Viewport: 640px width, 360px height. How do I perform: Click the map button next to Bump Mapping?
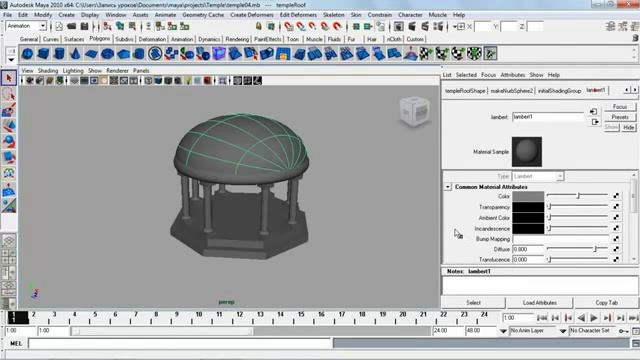click(x=616, y=239)
